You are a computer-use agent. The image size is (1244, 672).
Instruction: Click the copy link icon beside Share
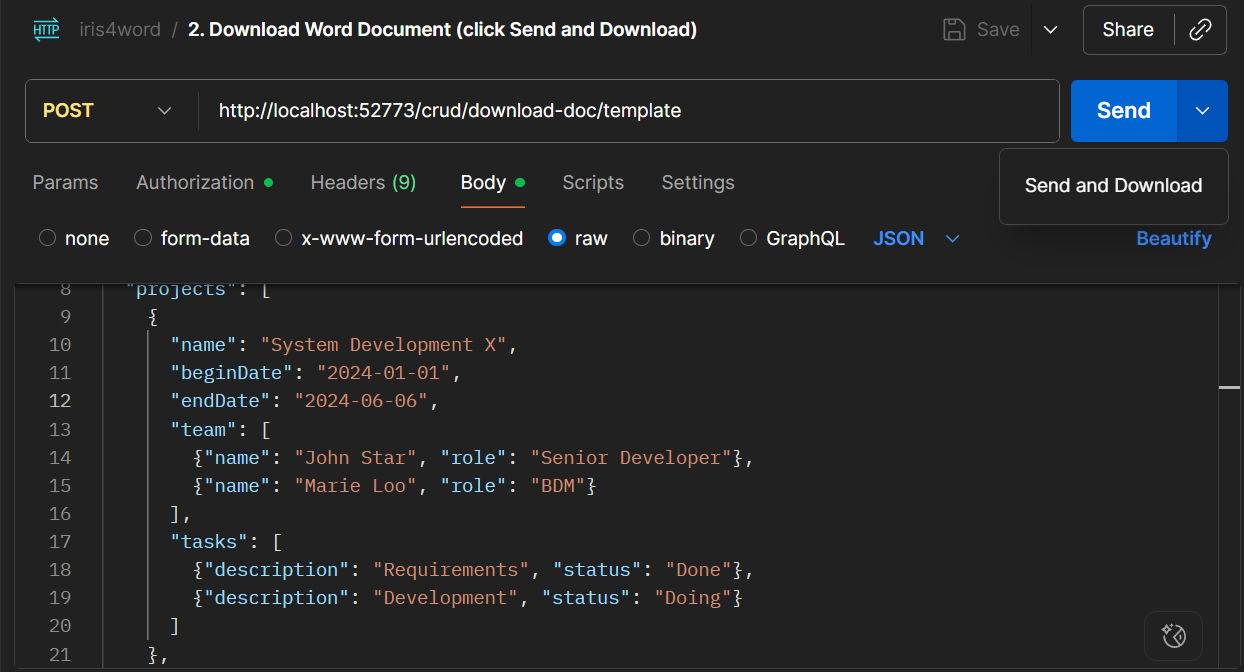pos(1200,30)
